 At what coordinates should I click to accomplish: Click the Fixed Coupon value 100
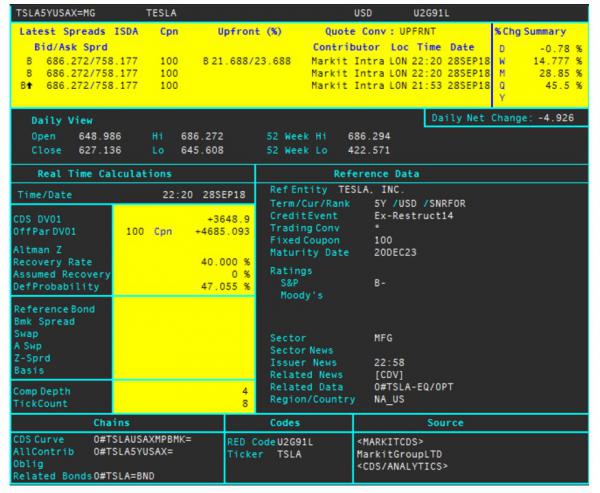[x=383, y=240]
